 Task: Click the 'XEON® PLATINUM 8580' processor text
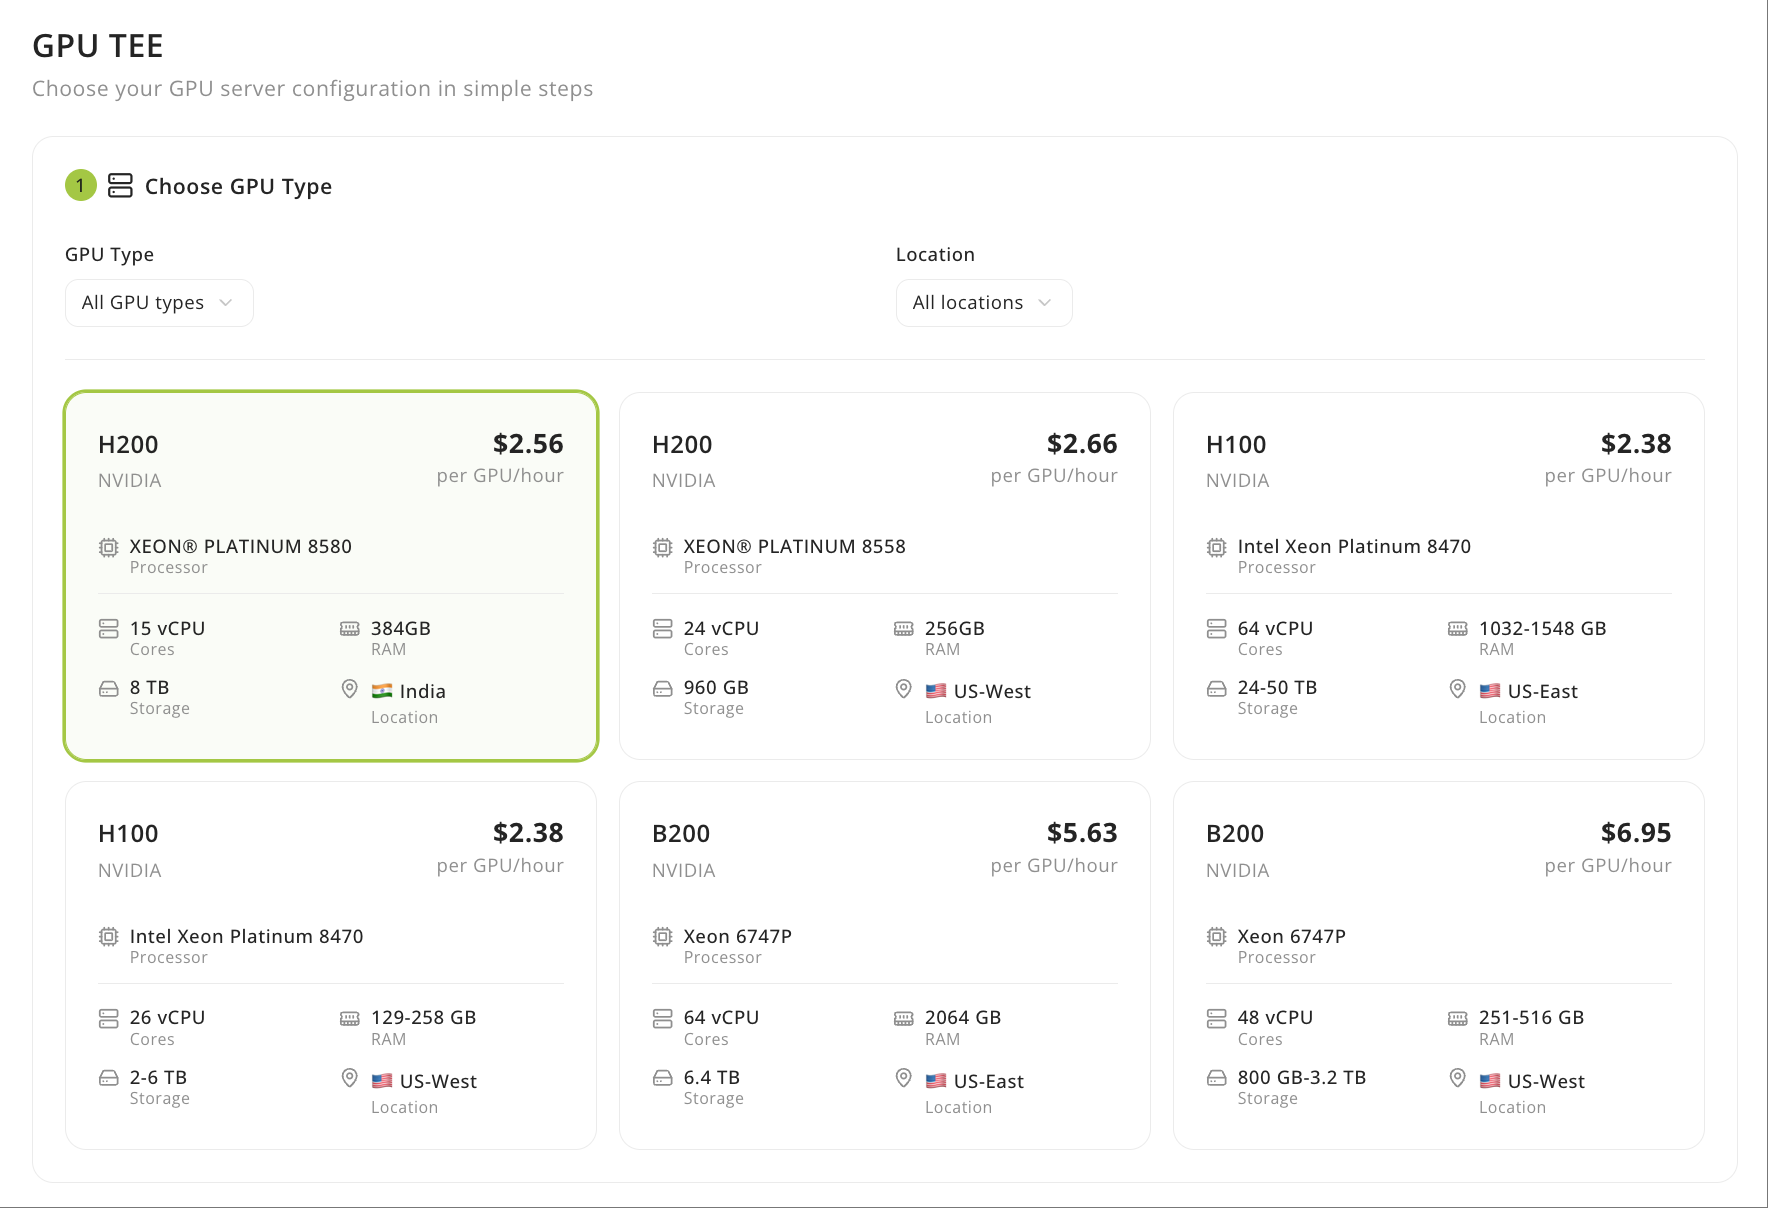click(x=241, y=546)
